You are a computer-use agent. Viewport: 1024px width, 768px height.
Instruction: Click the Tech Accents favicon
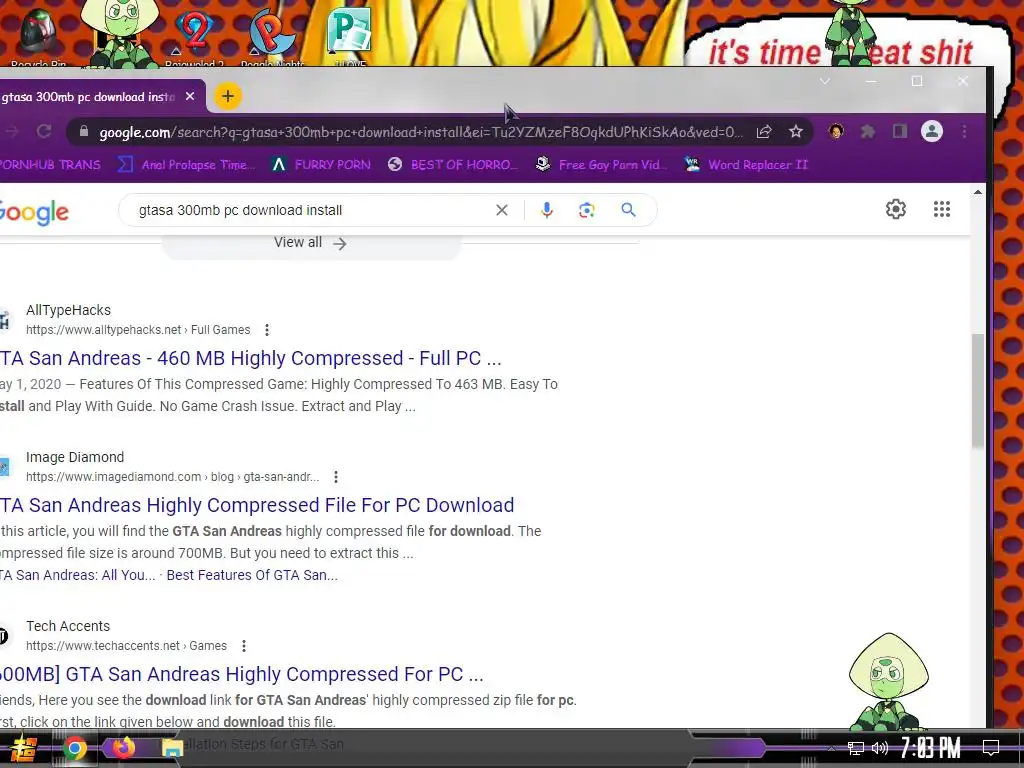tap(3, 635)
